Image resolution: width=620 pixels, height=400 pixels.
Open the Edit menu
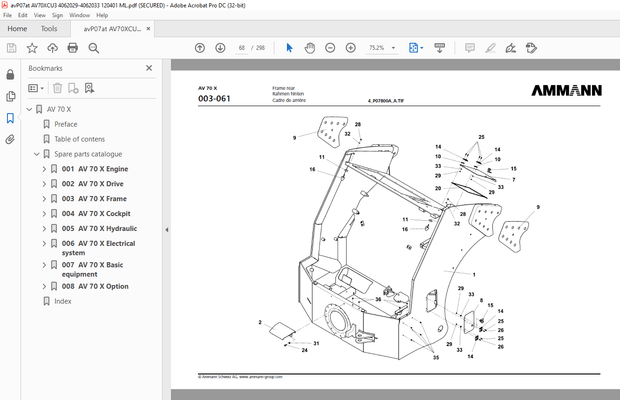click(x=23, y=15)
